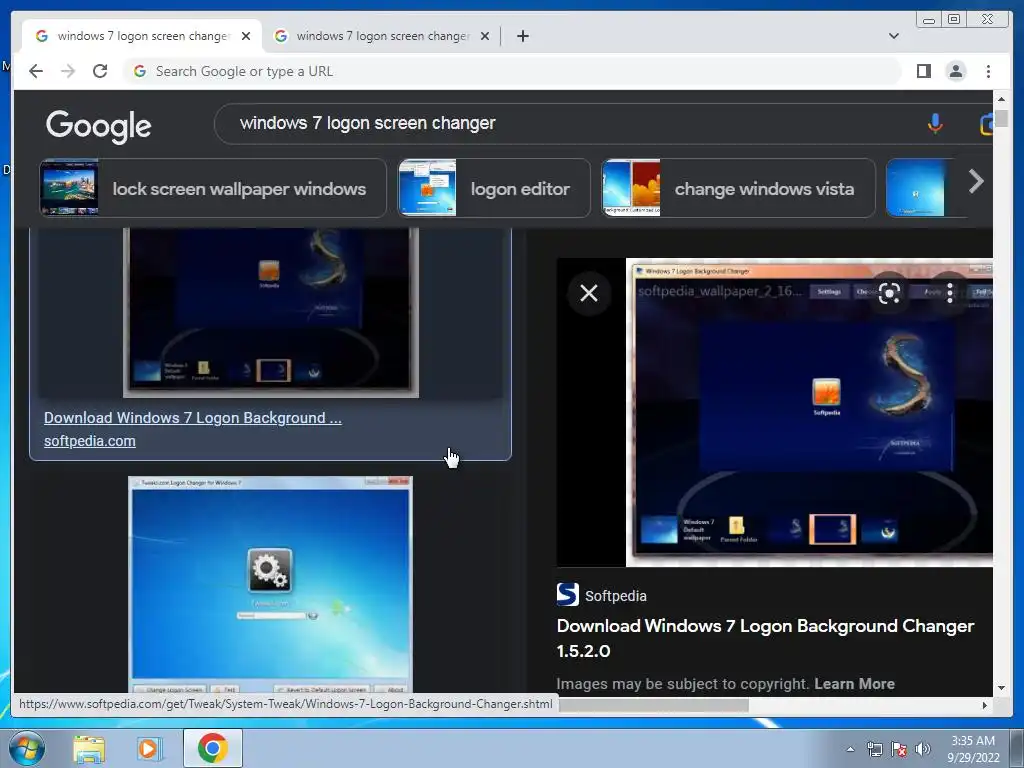Open the Windows Start menu
The image size is (1024, 768).
click(27, 748)
